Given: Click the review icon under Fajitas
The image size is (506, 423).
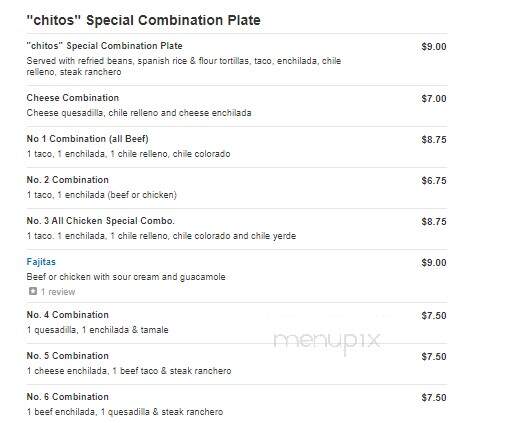Looking at the screenshot, I should (x=33, y=291).
